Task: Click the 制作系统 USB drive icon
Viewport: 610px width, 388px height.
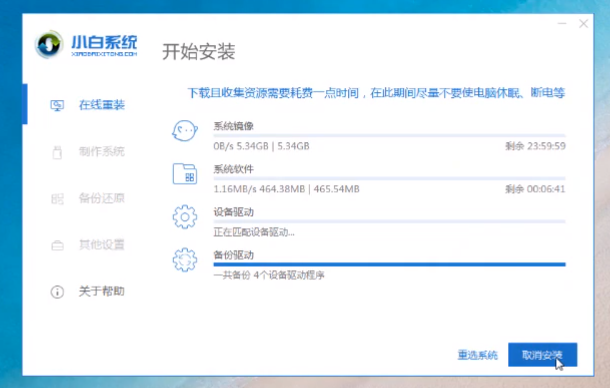Action: [x=57, y=152]
